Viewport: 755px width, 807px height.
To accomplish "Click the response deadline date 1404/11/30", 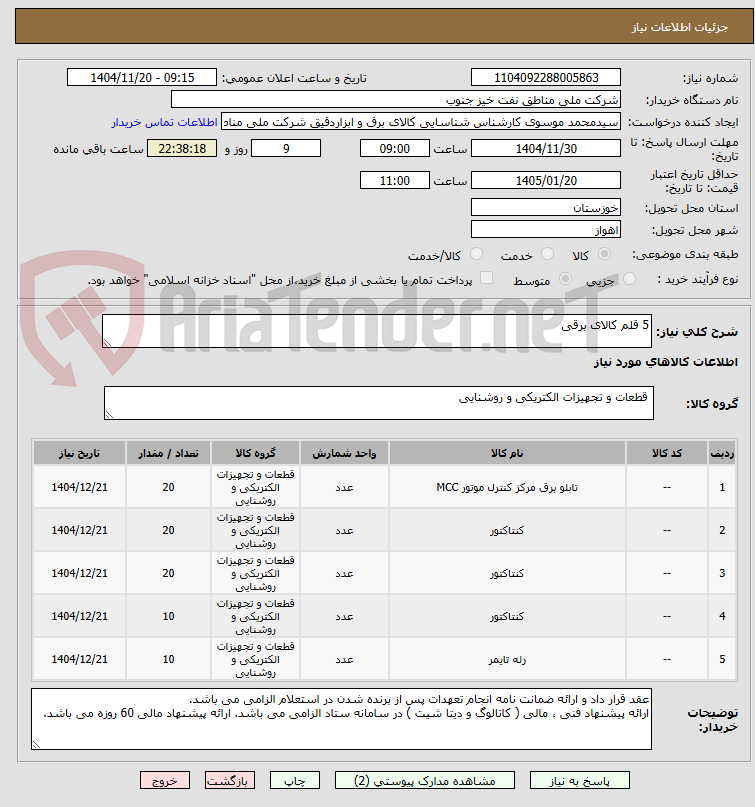I will 546,149.
